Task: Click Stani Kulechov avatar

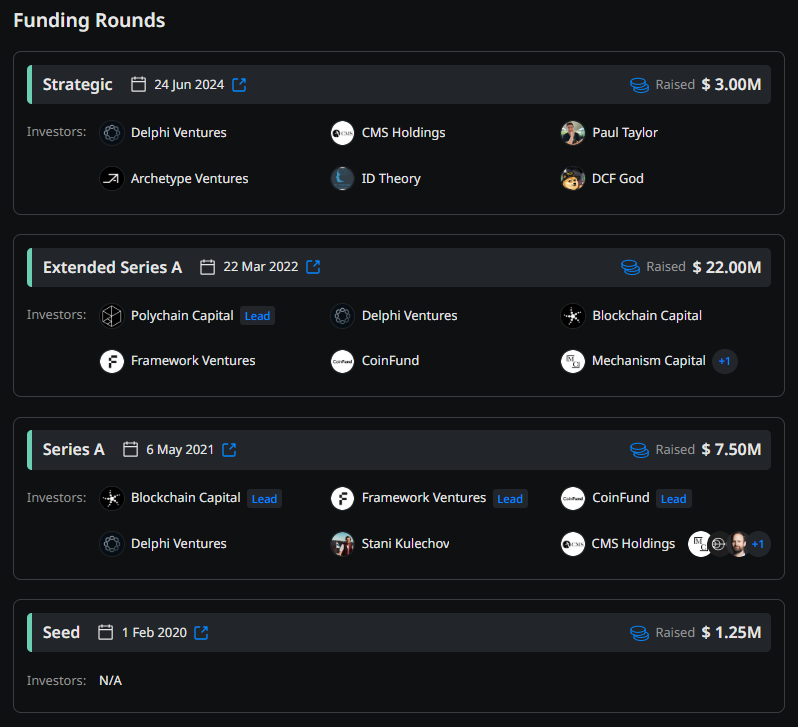Action: pos(343,544)
